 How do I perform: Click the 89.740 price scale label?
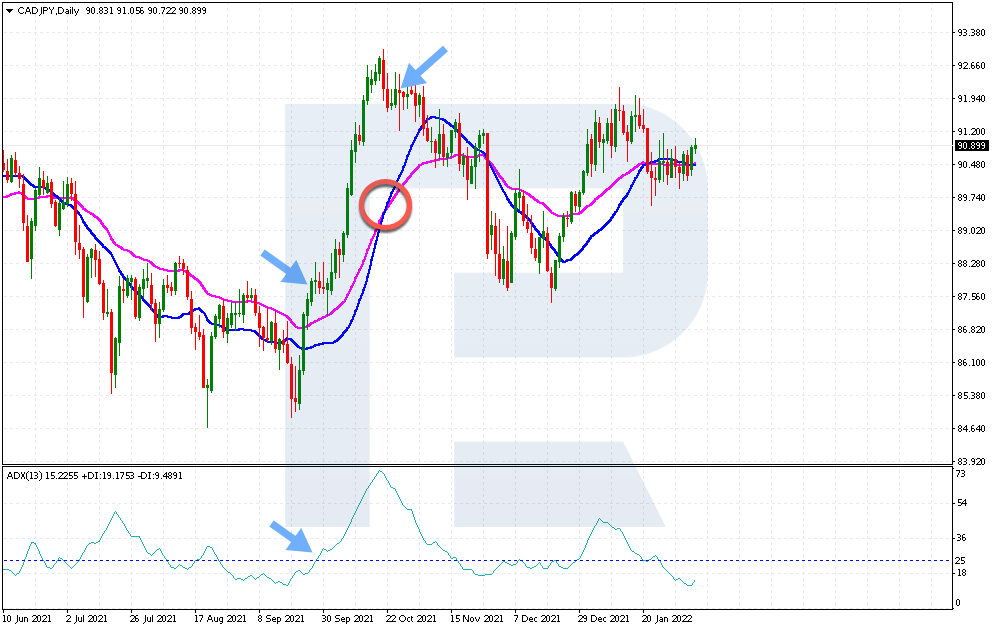coord(971,197)
